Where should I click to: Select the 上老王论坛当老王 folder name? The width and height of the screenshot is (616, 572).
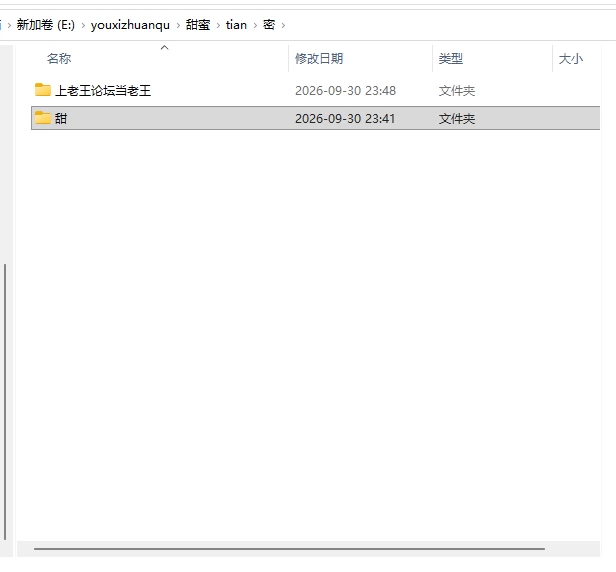point(103,90)
